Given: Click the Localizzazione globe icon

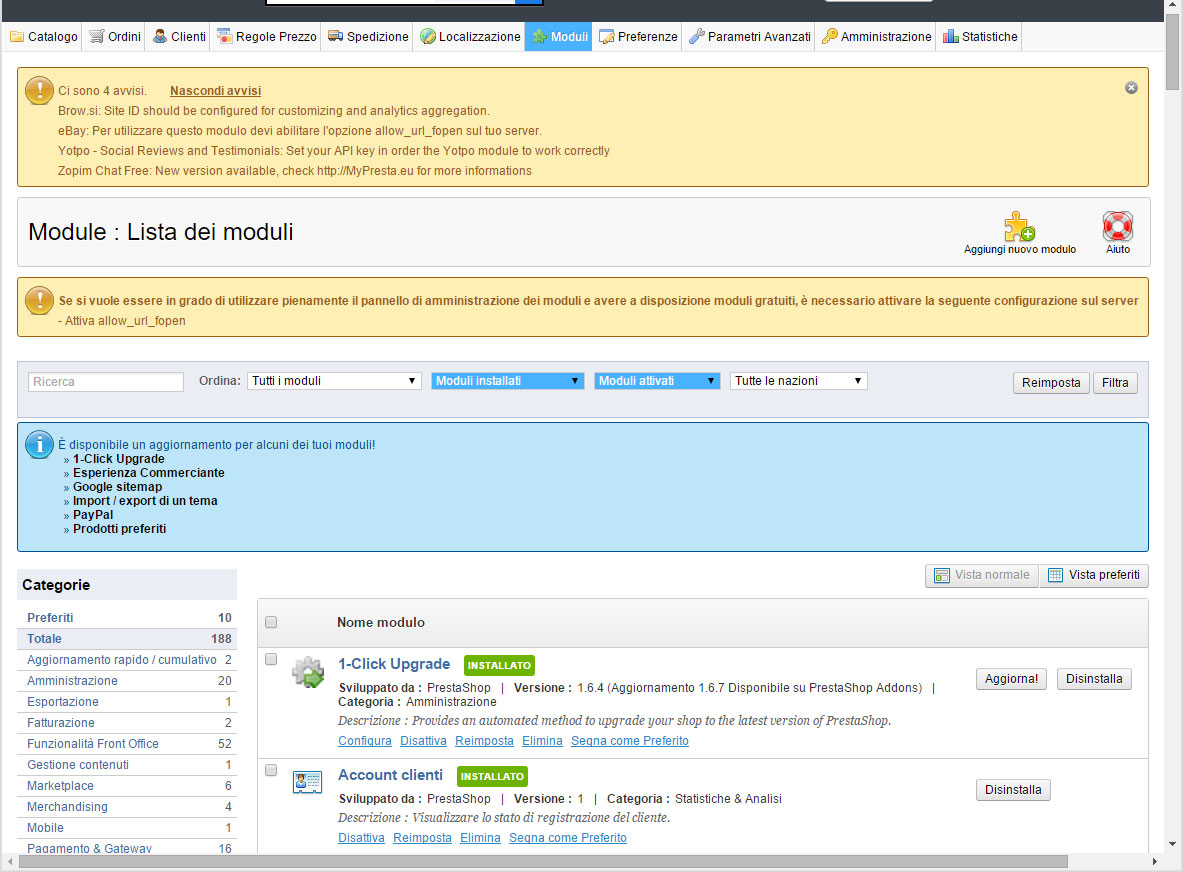Looking at the screenshot, I should coord(428,37).
